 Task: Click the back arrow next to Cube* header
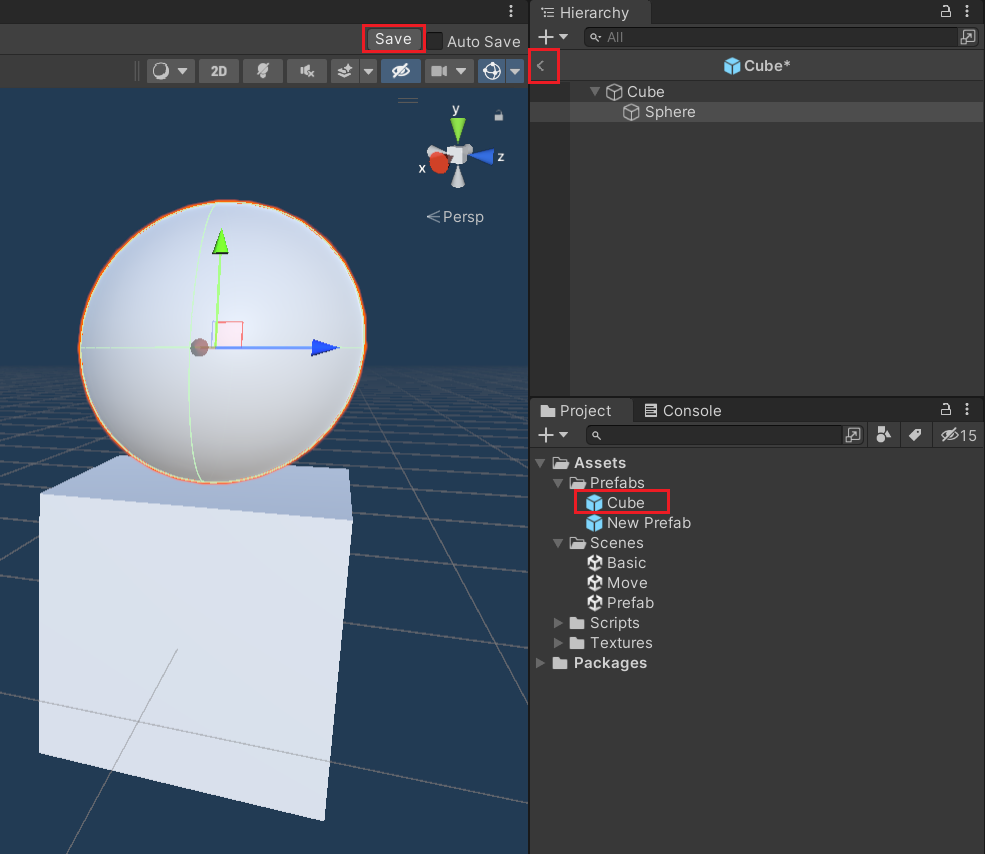(542, 66)
